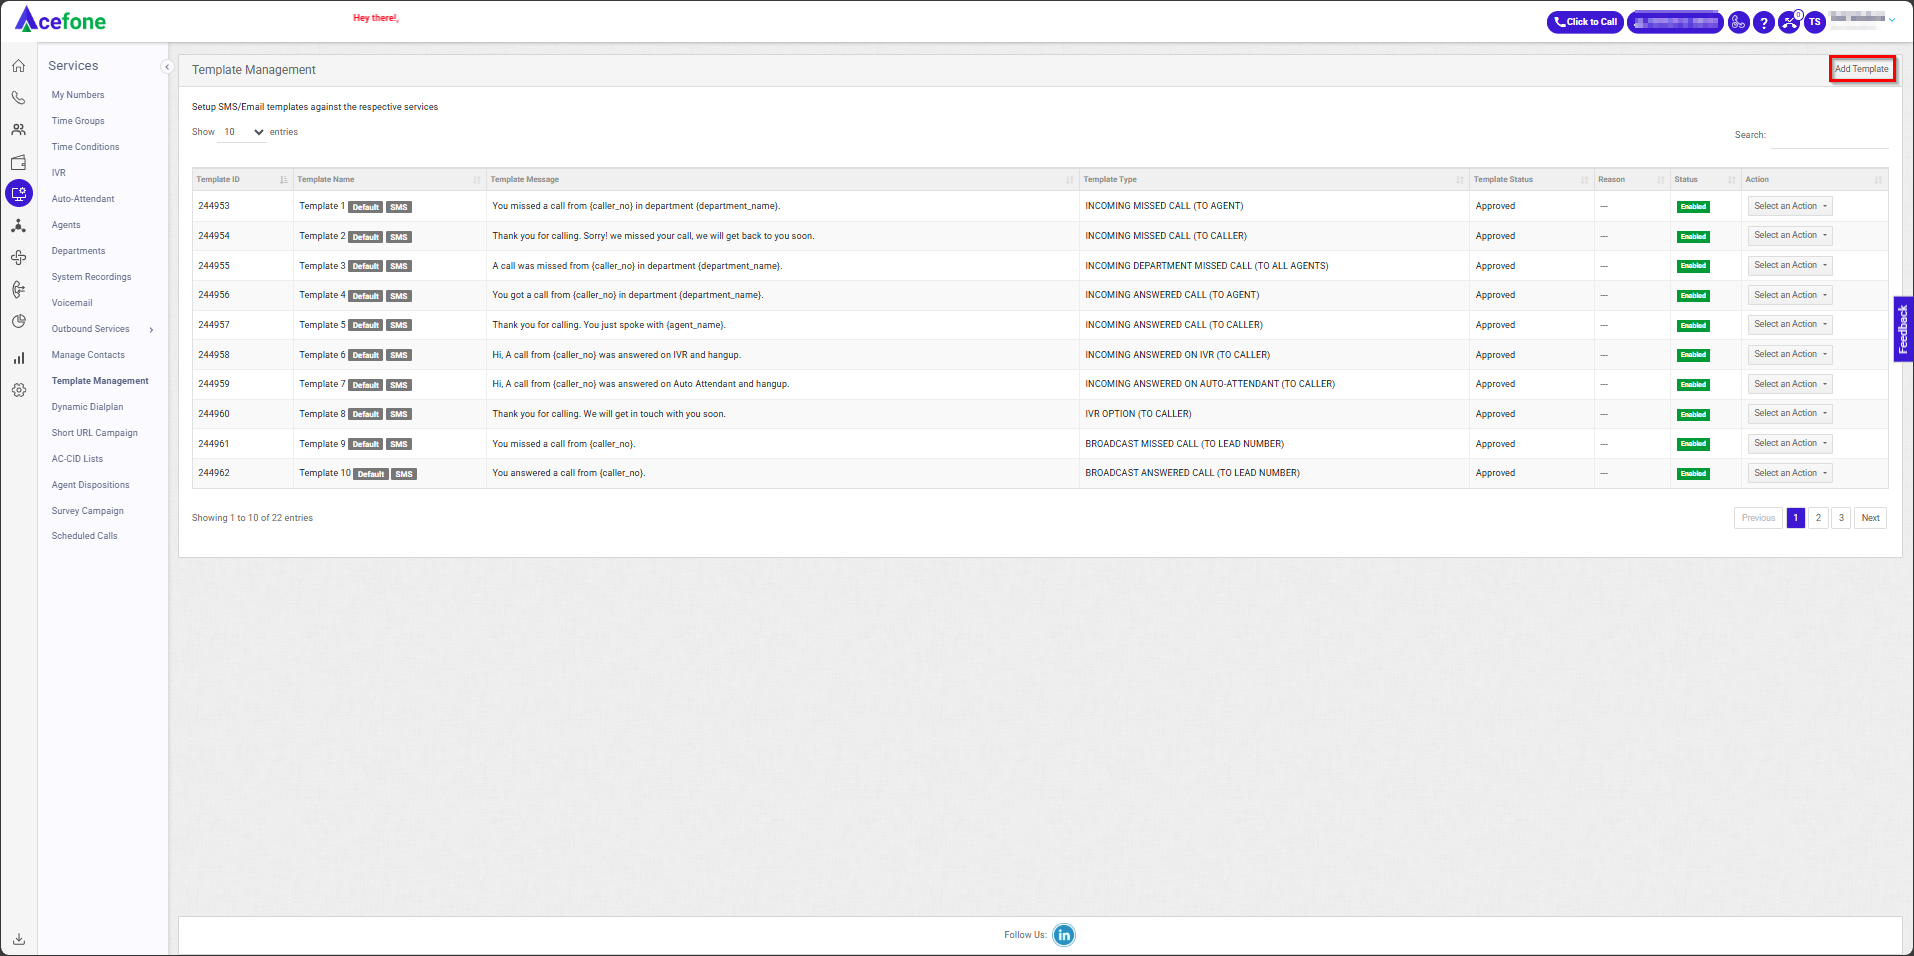Open Select an Action for Template 5
The height and width of the screenshot is (956, 1914).
(x=1790, y=325)
